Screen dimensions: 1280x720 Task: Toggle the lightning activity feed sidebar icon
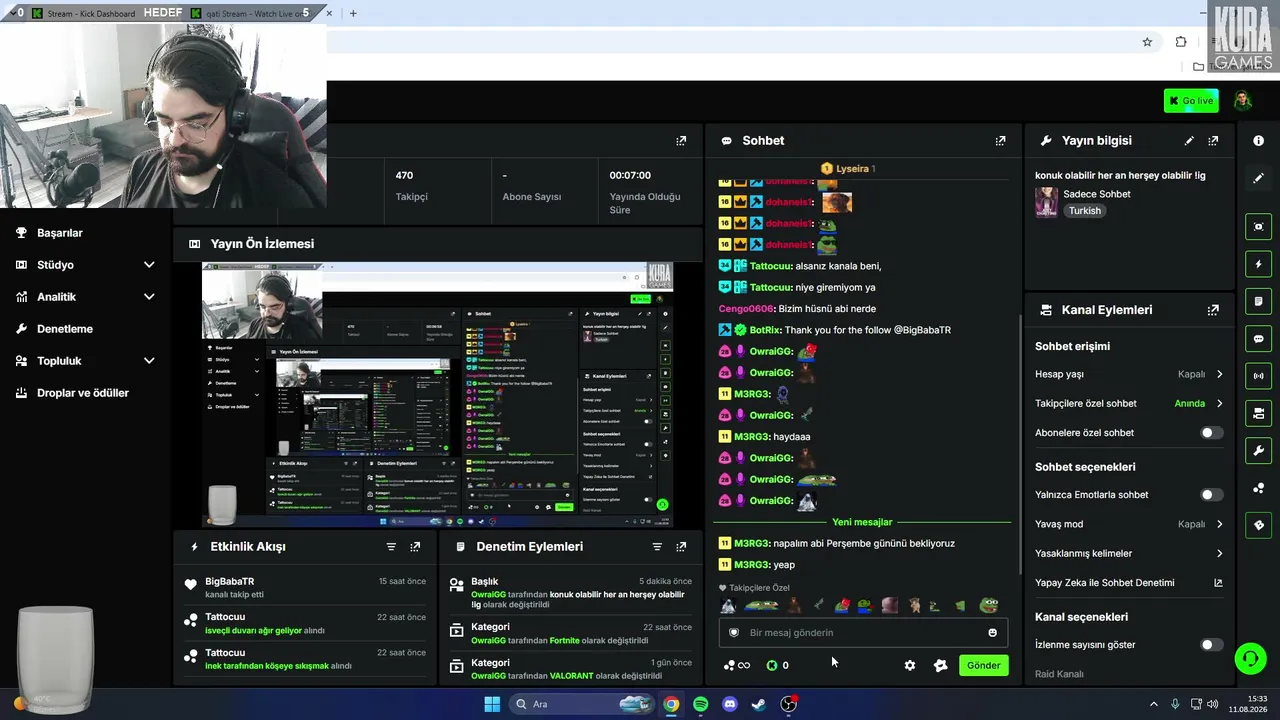click(1258, 264)
